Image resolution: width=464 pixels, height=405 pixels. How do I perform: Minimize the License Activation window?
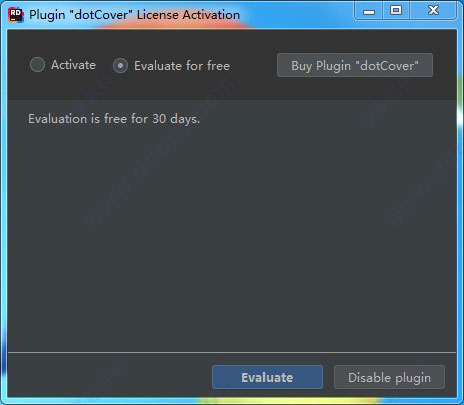click(369, 11)
